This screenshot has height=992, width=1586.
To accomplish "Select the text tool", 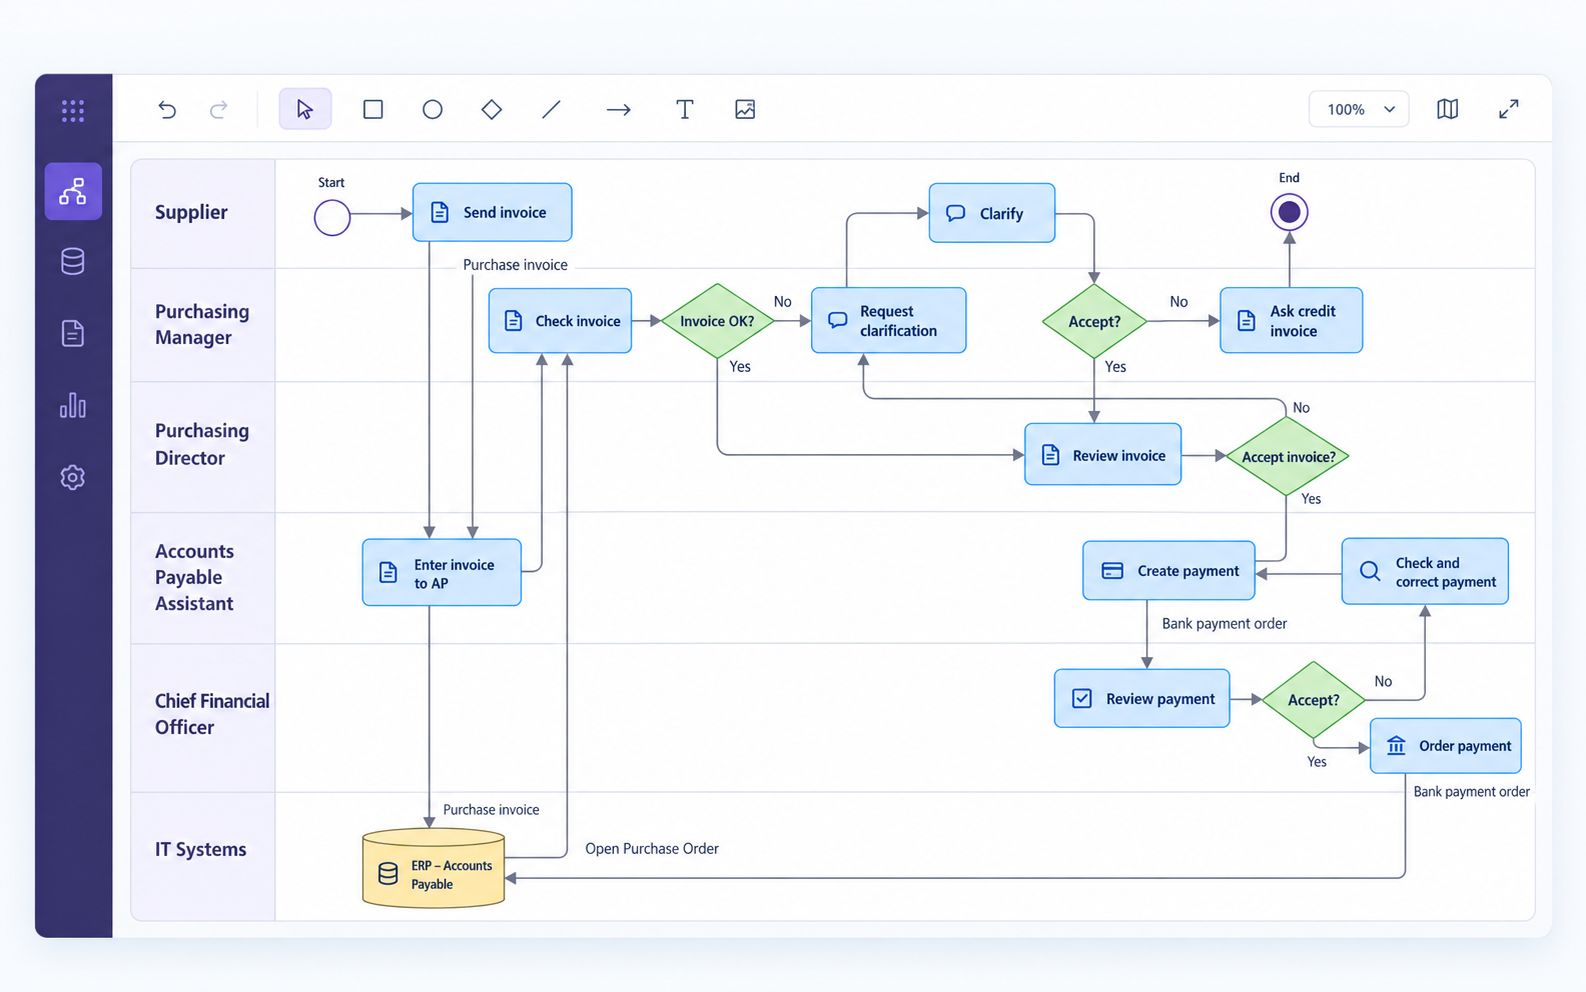I will pos(685,109).
